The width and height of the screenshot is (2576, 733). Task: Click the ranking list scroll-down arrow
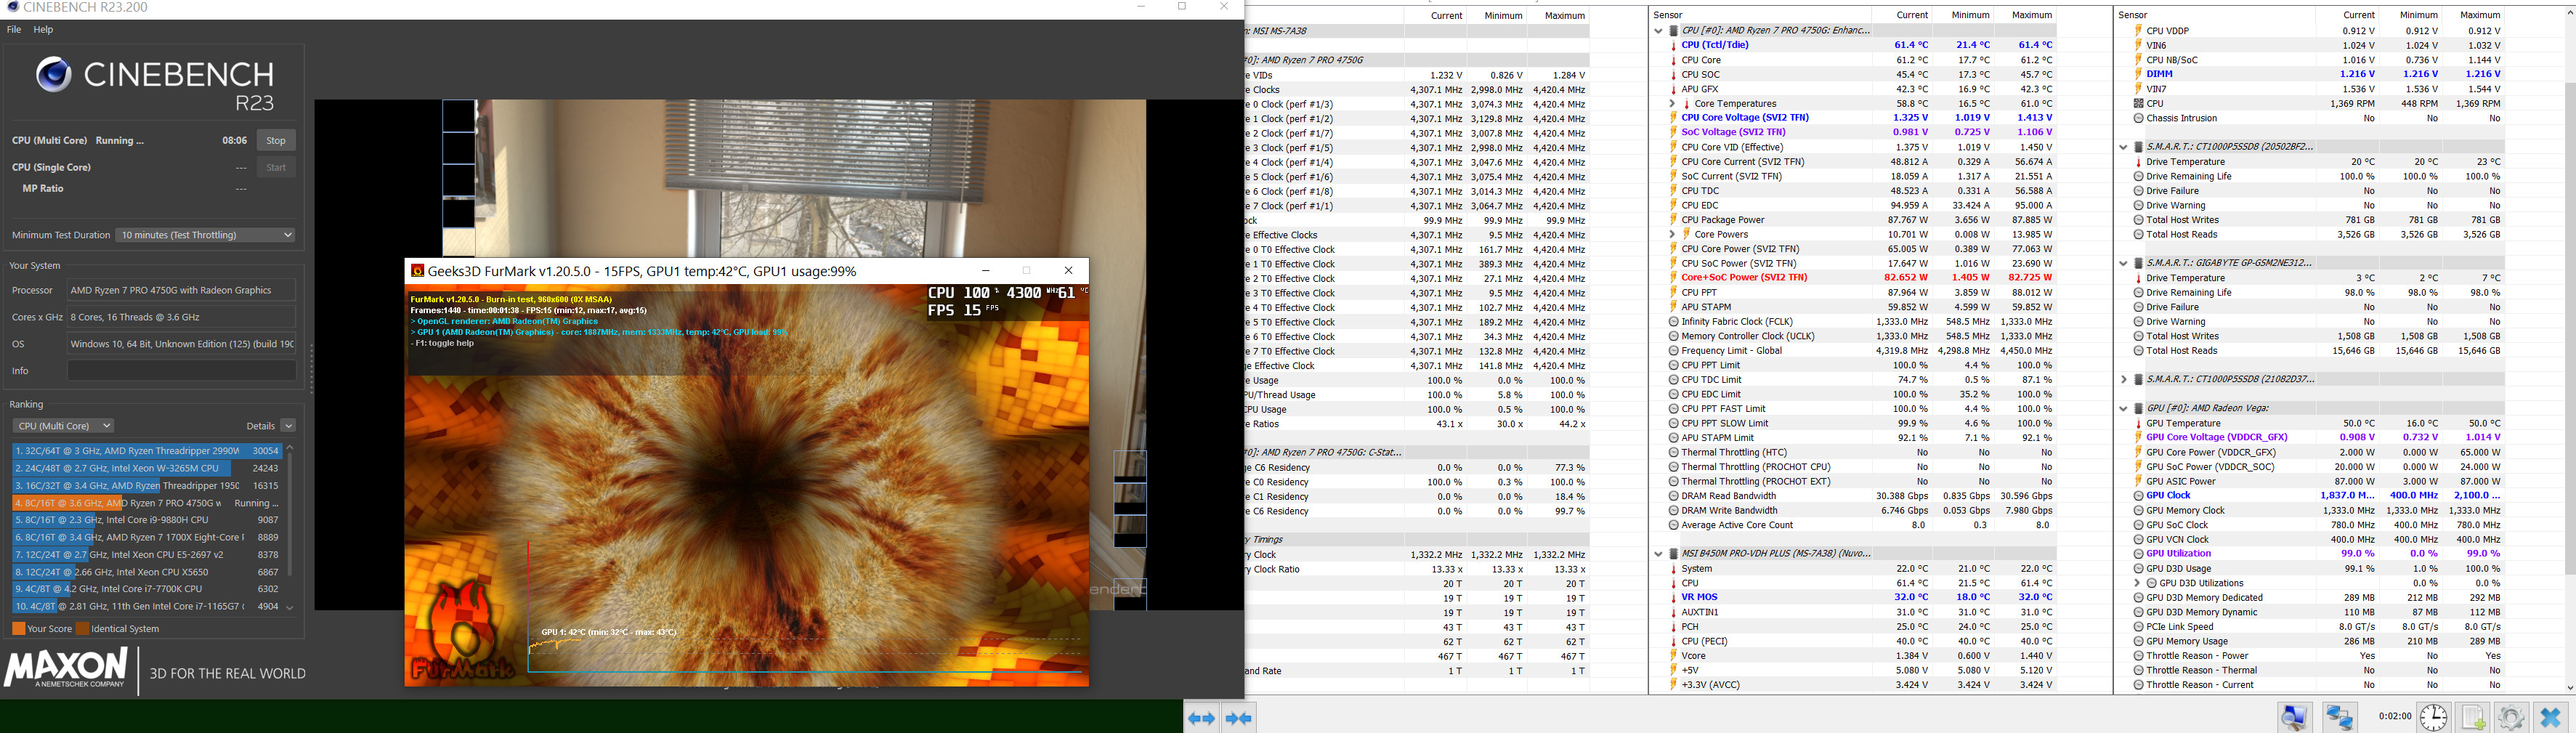pyautogui.click(x=290, y=607)
